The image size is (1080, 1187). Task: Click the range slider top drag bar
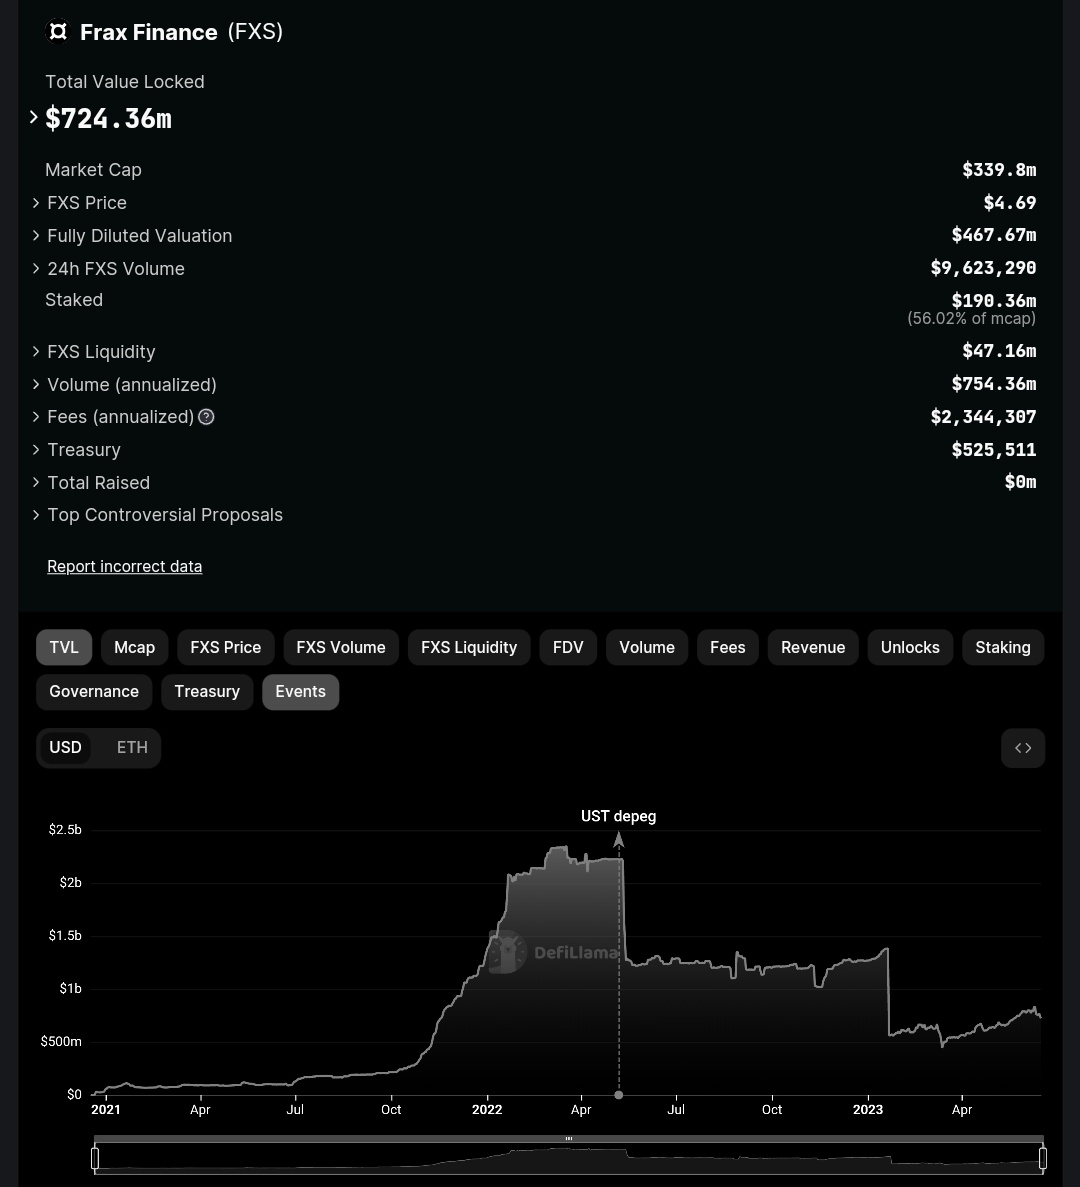(568, 1139)
